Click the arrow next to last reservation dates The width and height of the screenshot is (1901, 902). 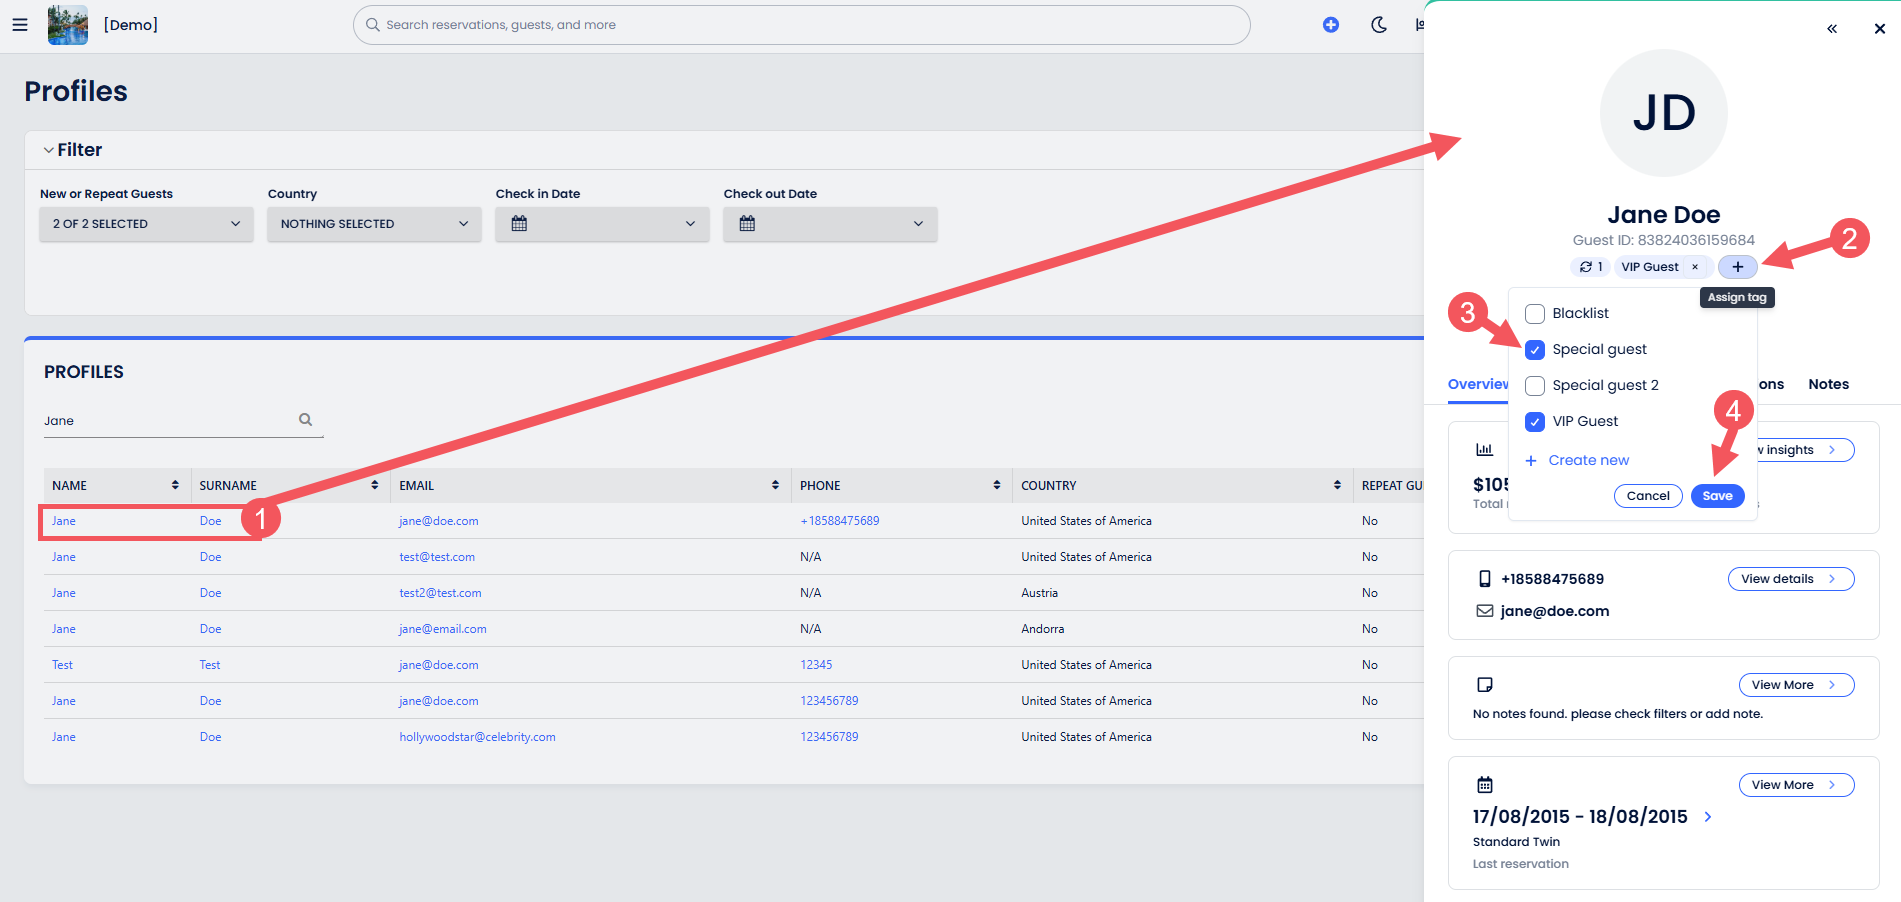click(x=1708, y=817)
